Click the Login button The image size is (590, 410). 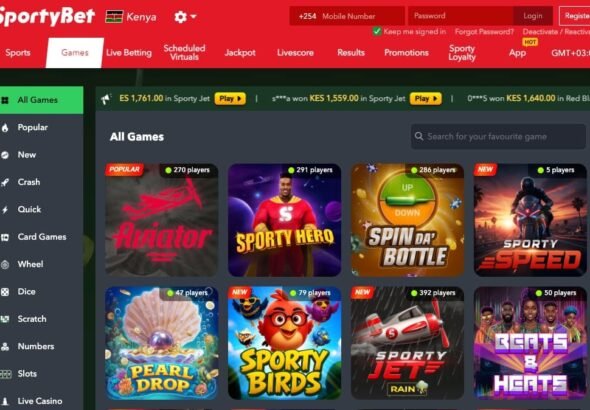click(x=533, y=16)
